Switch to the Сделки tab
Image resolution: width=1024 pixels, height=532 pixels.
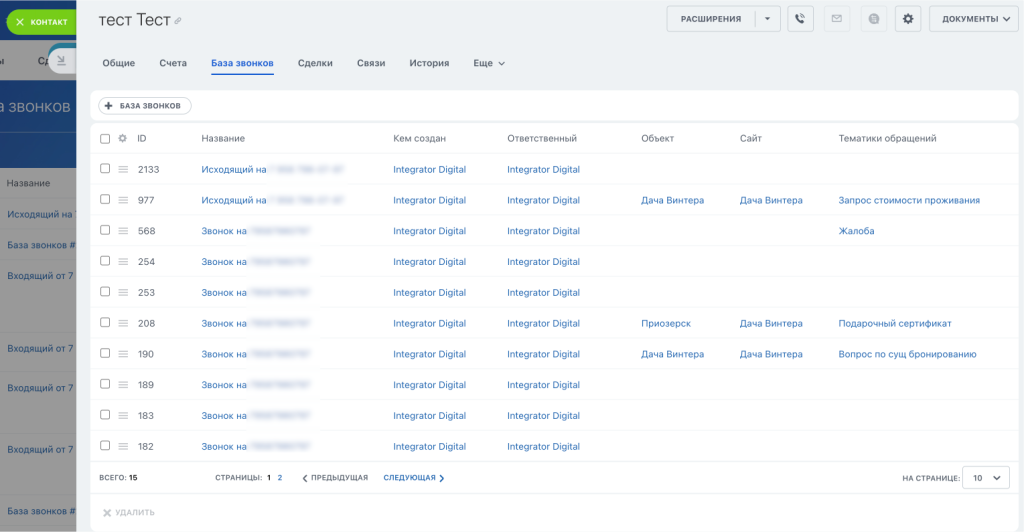(315, 64)
